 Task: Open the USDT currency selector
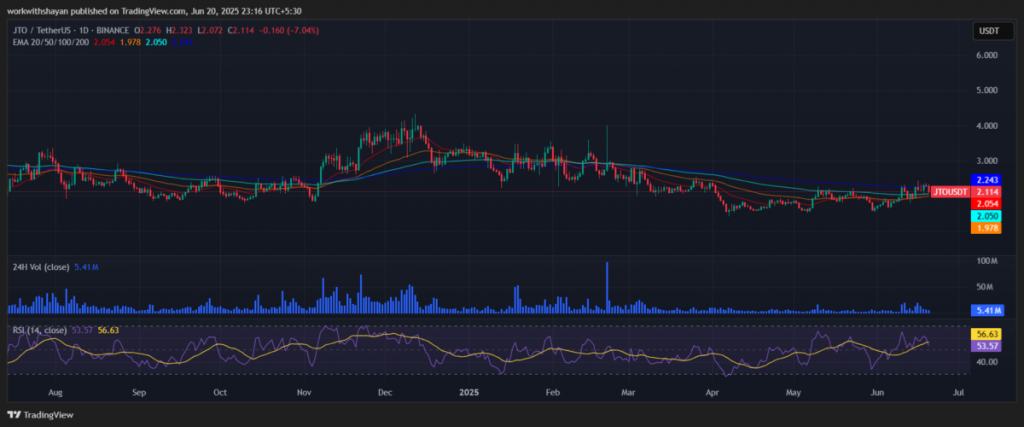(x=987, y=32)
